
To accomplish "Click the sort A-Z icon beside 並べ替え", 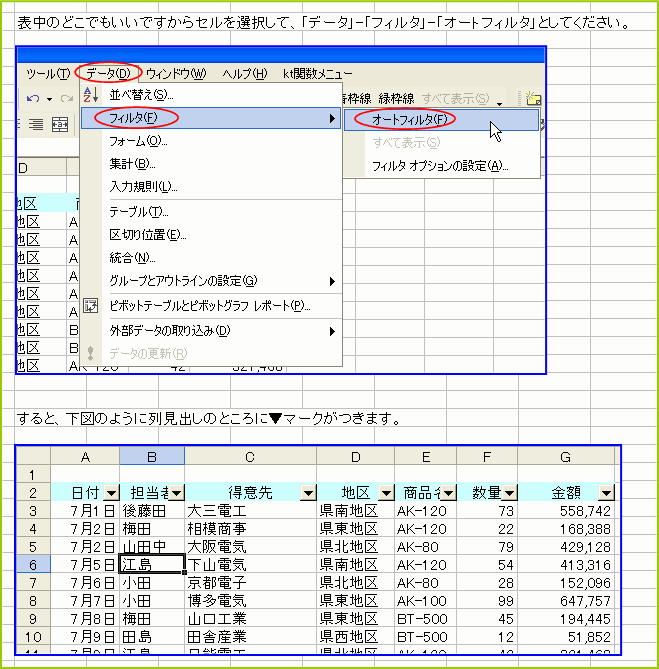I will tap(90, 95).
